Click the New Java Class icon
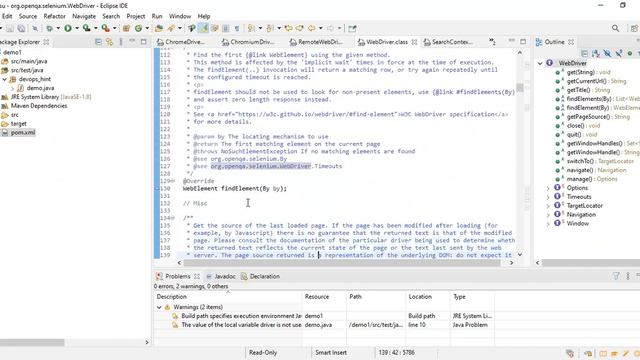This screenshot has width=640, height=360. [x=138, y=28]
